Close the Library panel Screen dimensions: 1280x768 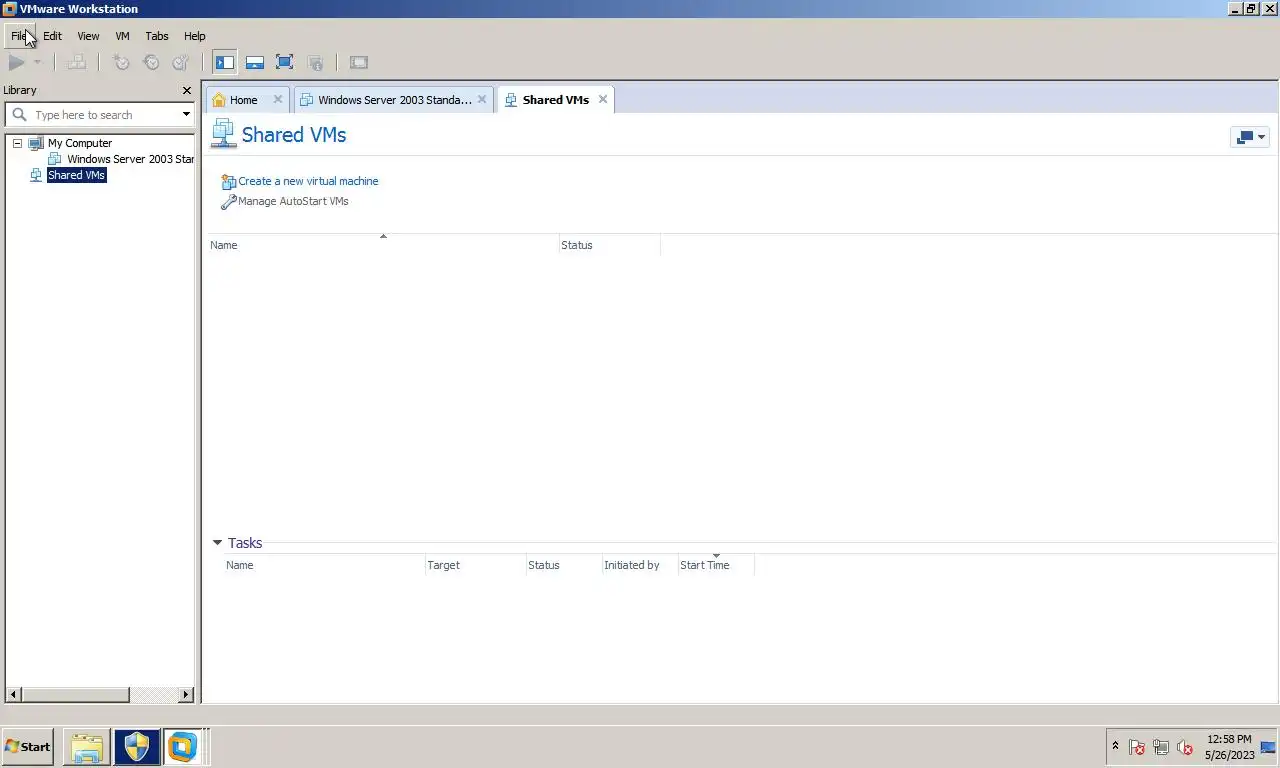pos(186,90)
